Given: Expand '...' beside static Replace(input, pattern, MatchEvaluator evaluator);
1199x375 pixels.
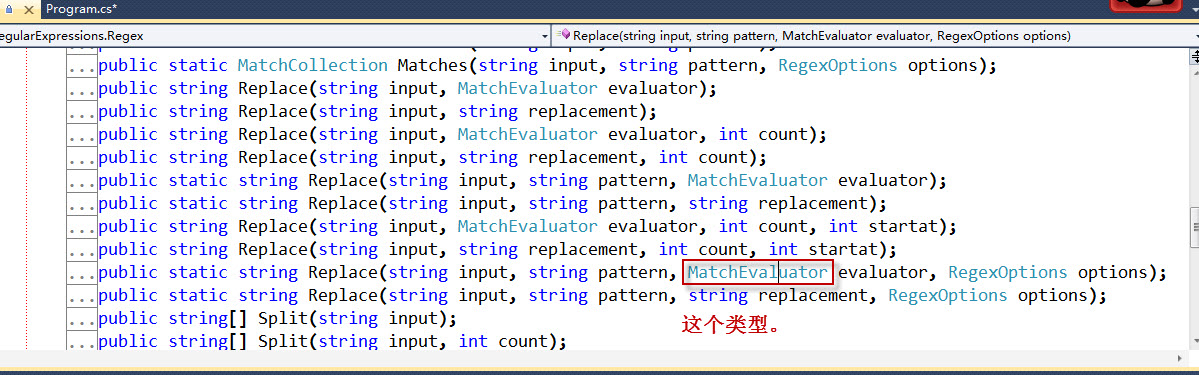Looking at the screenshot, I should (x=82, y=181).
